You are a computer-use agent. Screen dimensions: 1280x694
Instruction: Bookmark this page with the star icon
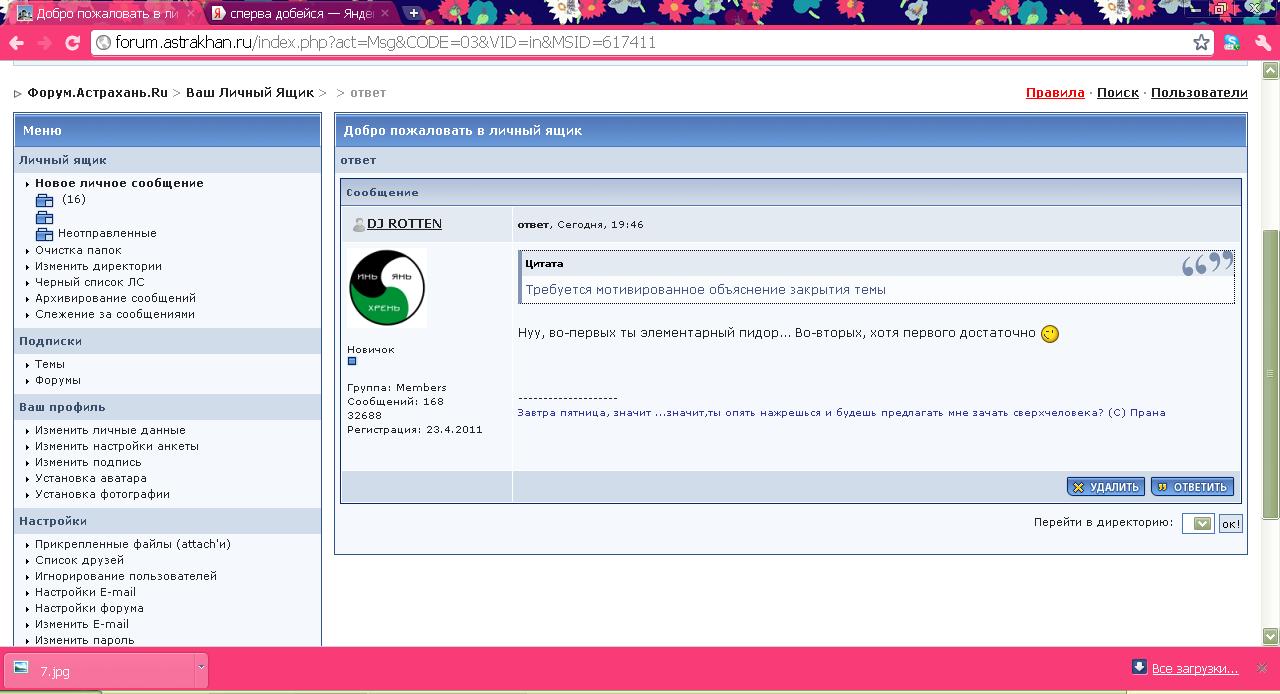click(x=1201, y=42)
